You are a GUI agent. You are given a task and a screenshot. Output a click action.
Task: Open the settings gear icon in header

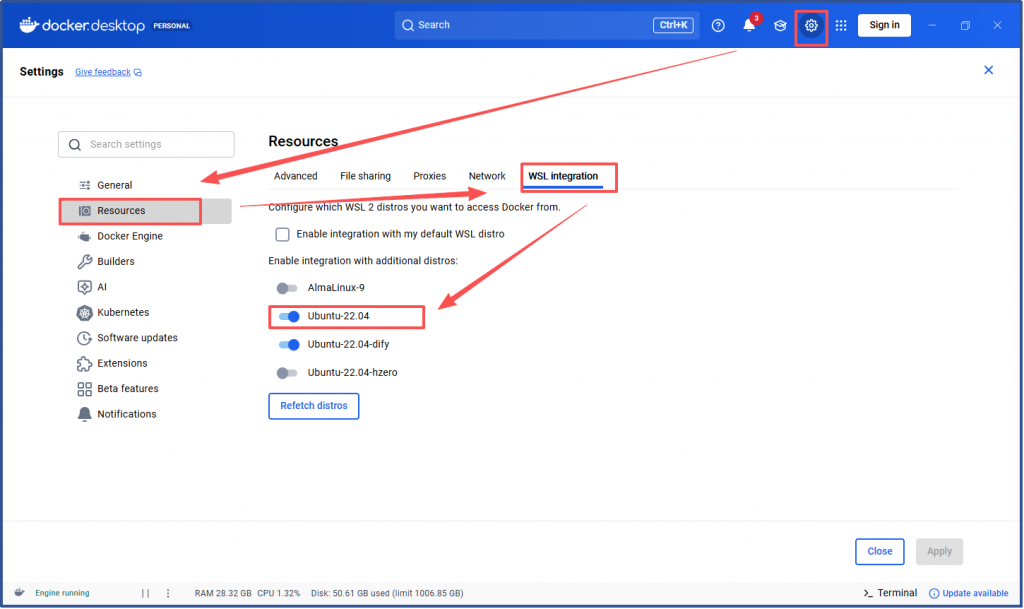click(x=811, y=25)
